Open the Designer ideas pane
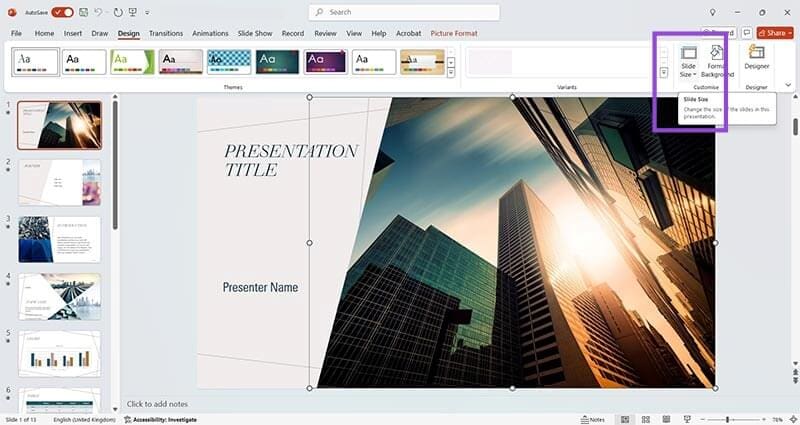800x425 pixels. (x=757, y=57)
